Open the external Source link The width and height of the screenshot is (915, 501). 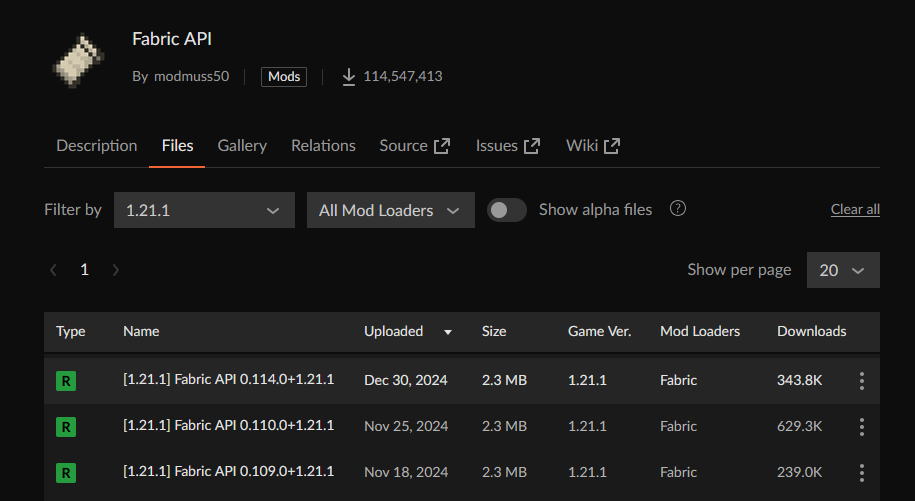(x=414, y=146)
